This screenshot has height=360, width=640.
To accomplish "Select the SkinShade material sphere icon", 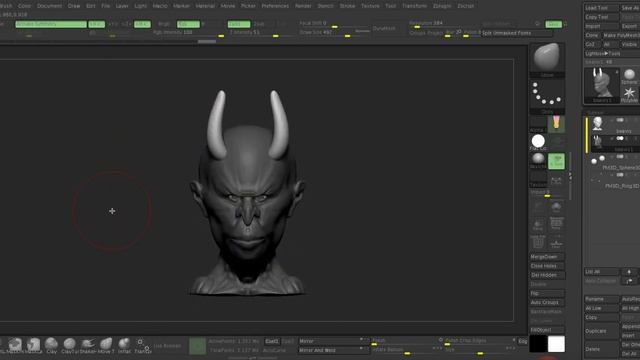I will [x=538, y=159].
